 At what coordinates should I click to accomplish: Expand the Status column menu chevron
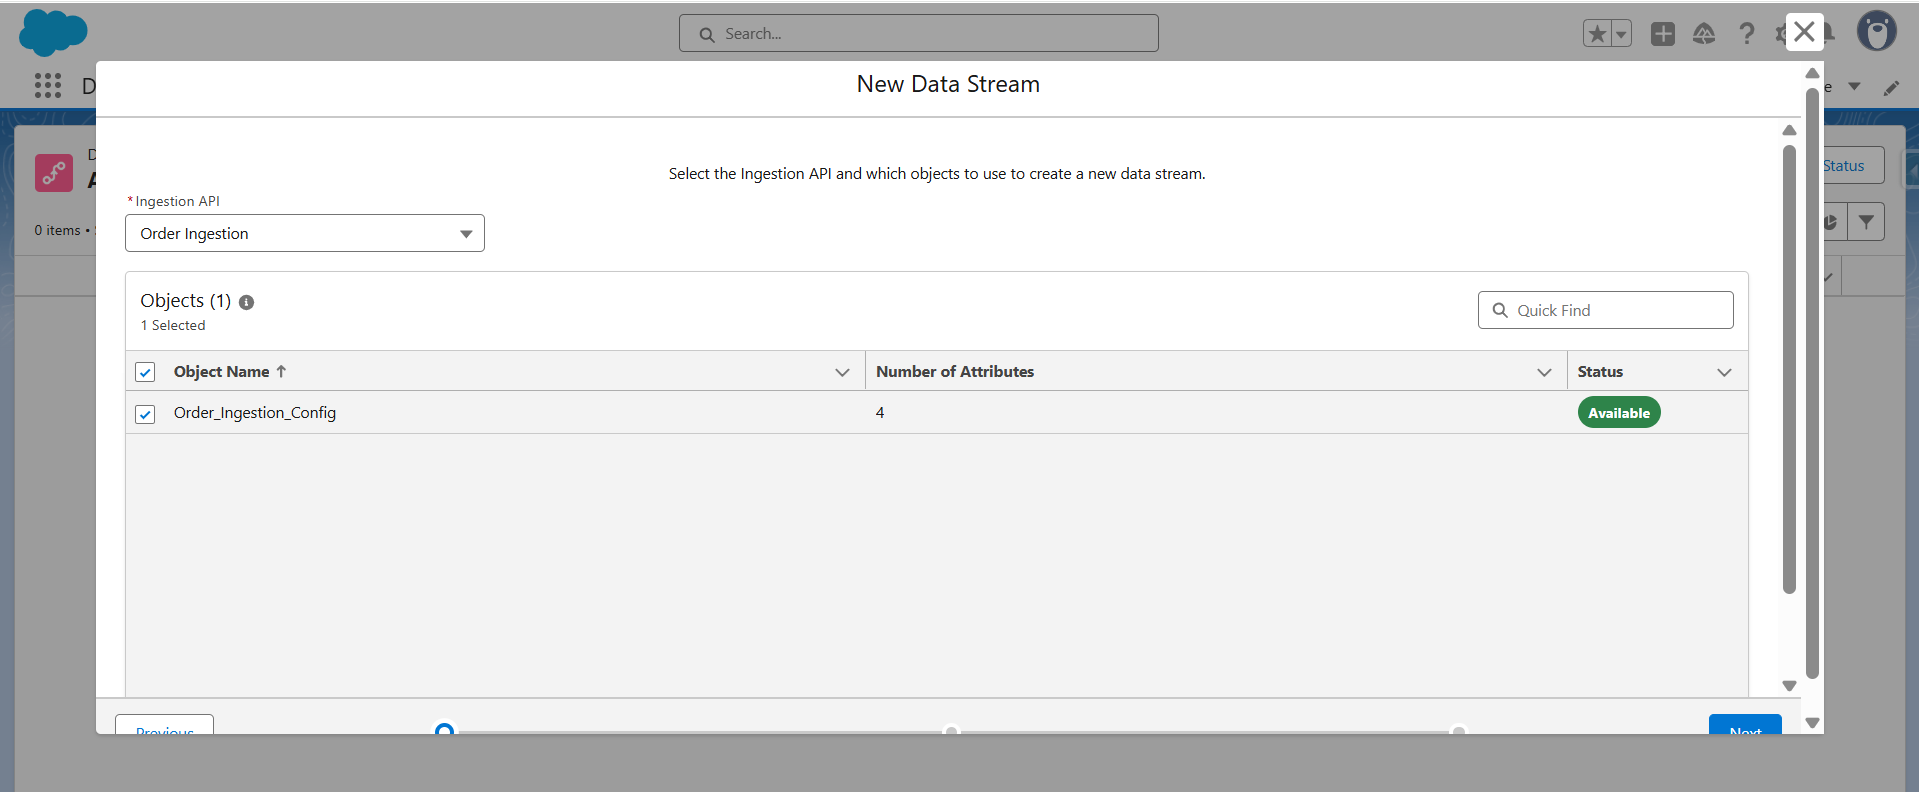[x=1724, y=372]
